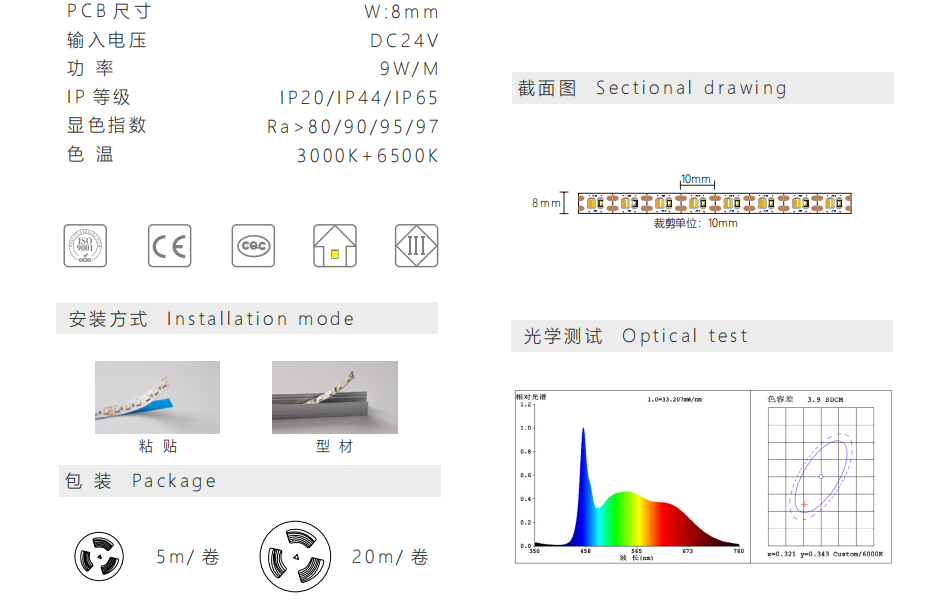
Task: Click the indoor-use house icon
Action: tap(334, 246)
